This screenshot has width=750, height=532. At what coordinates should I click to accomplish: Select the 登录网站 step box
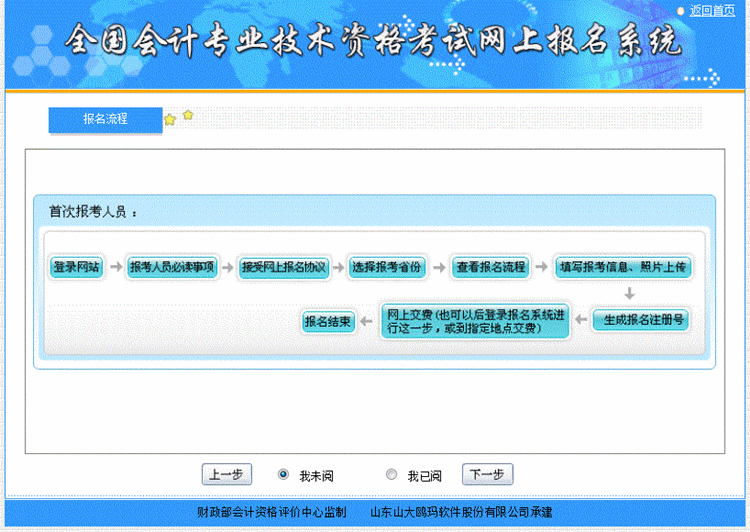click(77, 267)
